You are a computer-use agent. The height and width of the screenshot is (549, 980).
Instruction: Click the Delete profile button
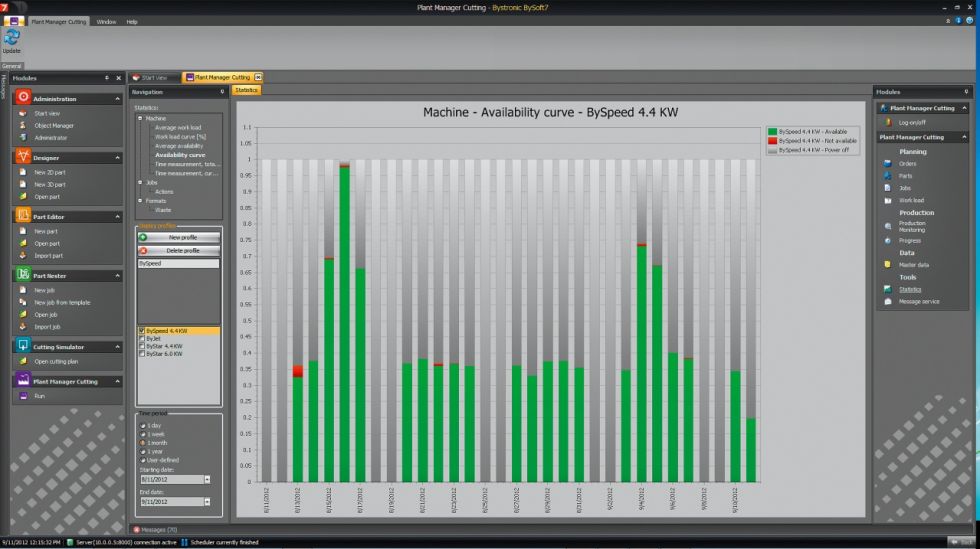tap(179, 251)
